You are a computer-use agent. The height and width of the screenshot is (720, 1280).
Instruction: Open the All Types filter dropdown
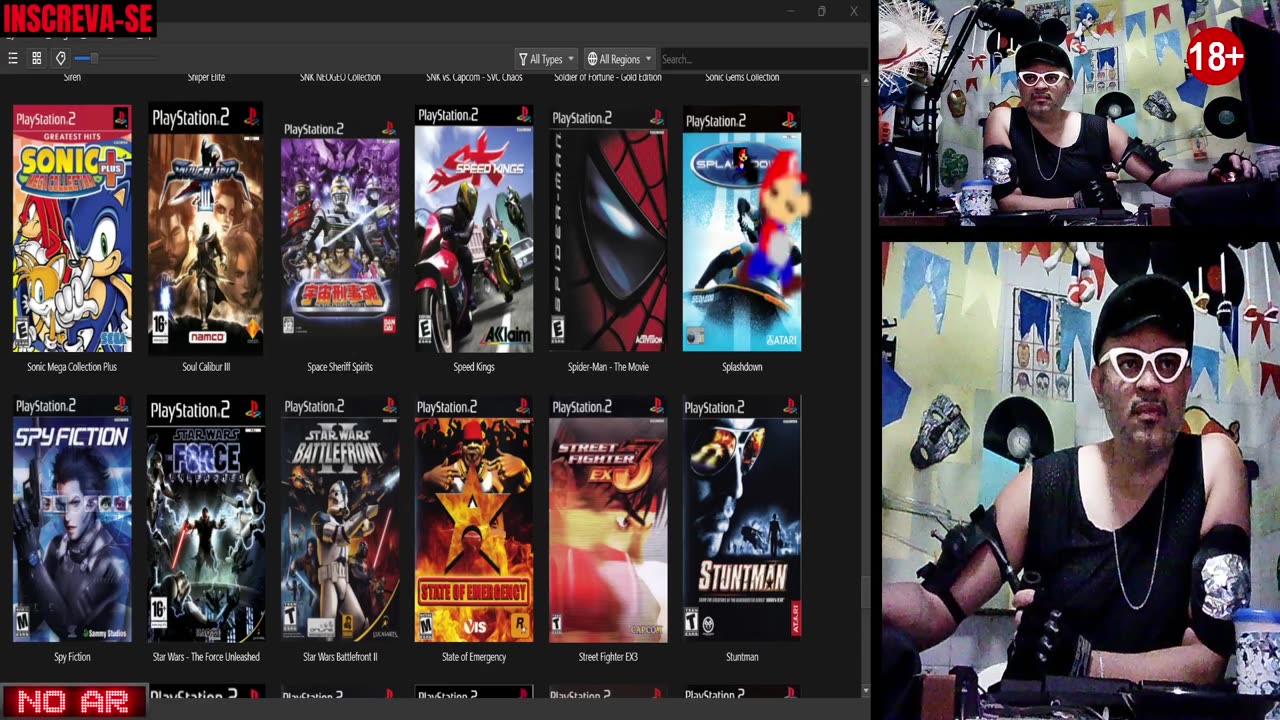(546, 59)
